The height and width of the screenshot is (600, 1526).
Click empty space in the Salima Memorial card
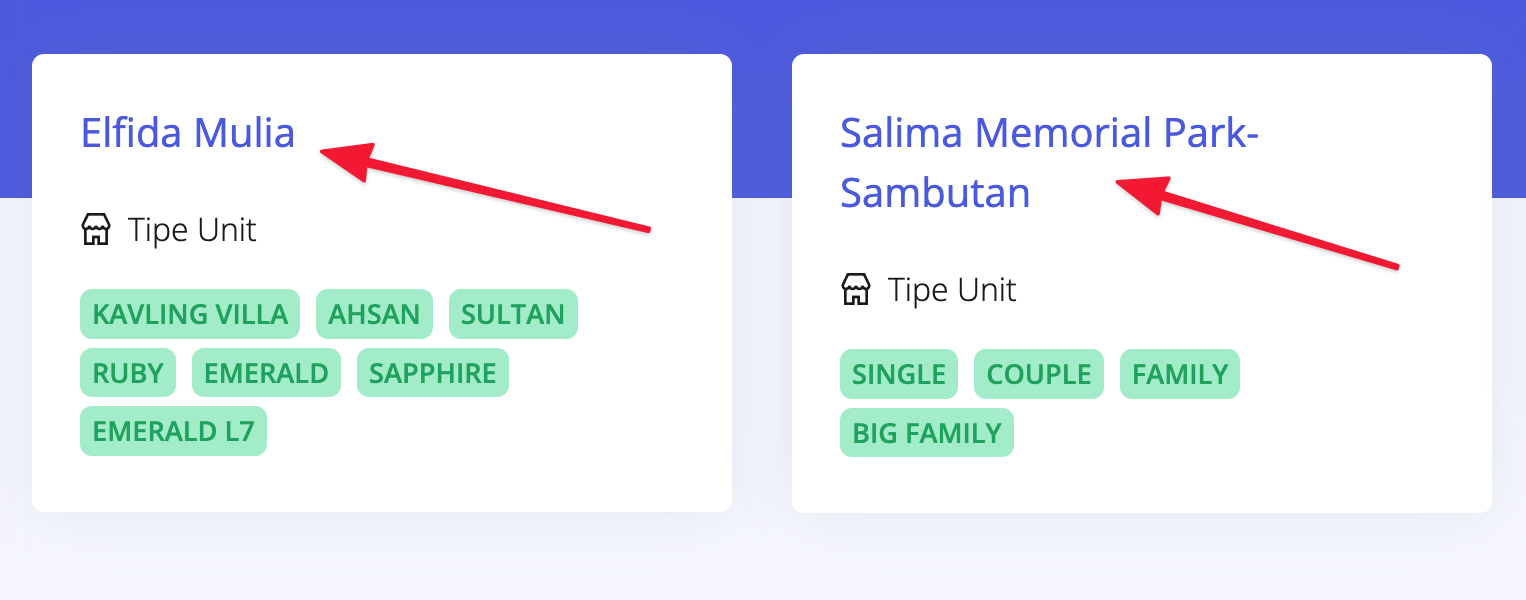click(x=1300, y=440)
